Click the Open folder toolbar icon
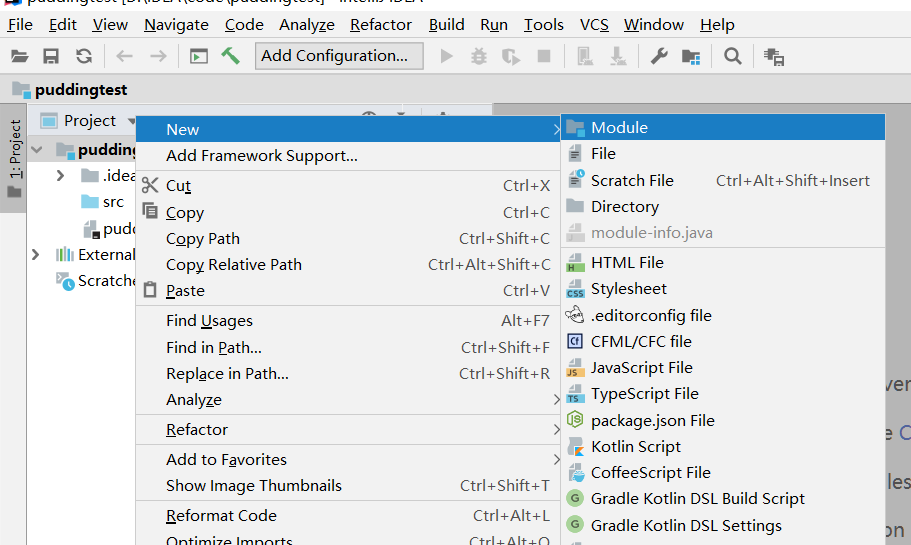Viewport: 911px width, 545px height. pos(20,56)
